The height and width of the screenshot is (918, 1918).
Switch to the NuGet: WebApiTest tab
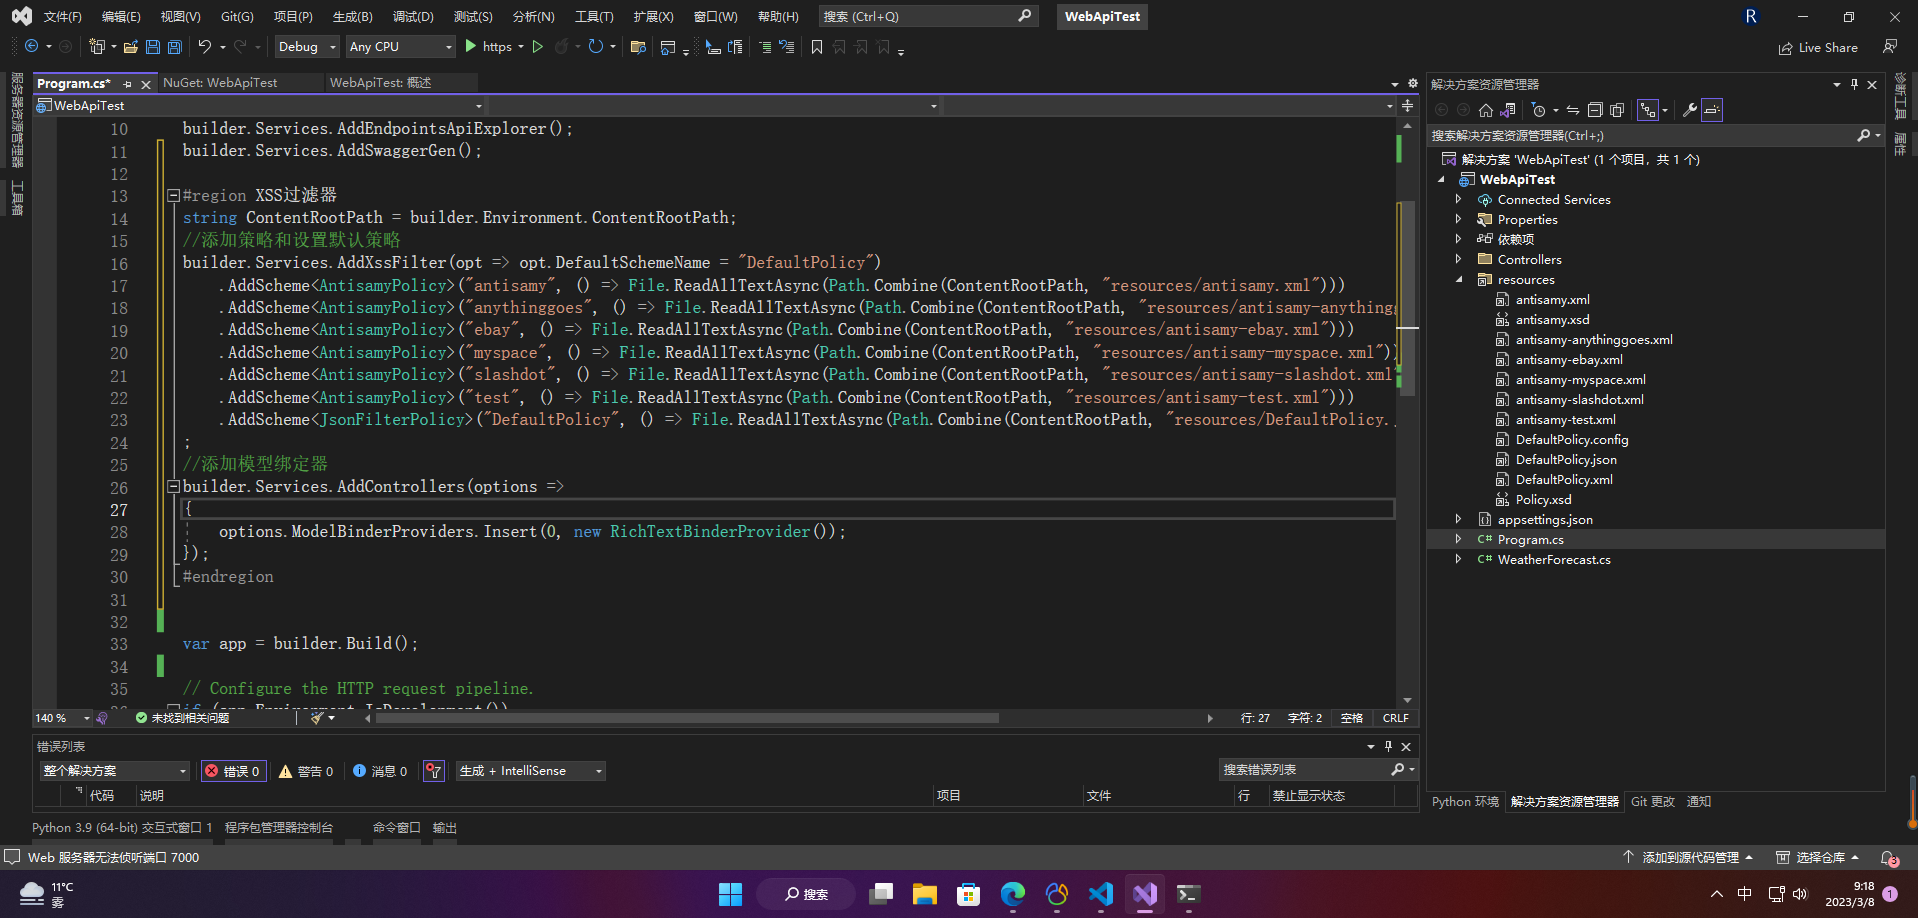click(x=220, y=83)
